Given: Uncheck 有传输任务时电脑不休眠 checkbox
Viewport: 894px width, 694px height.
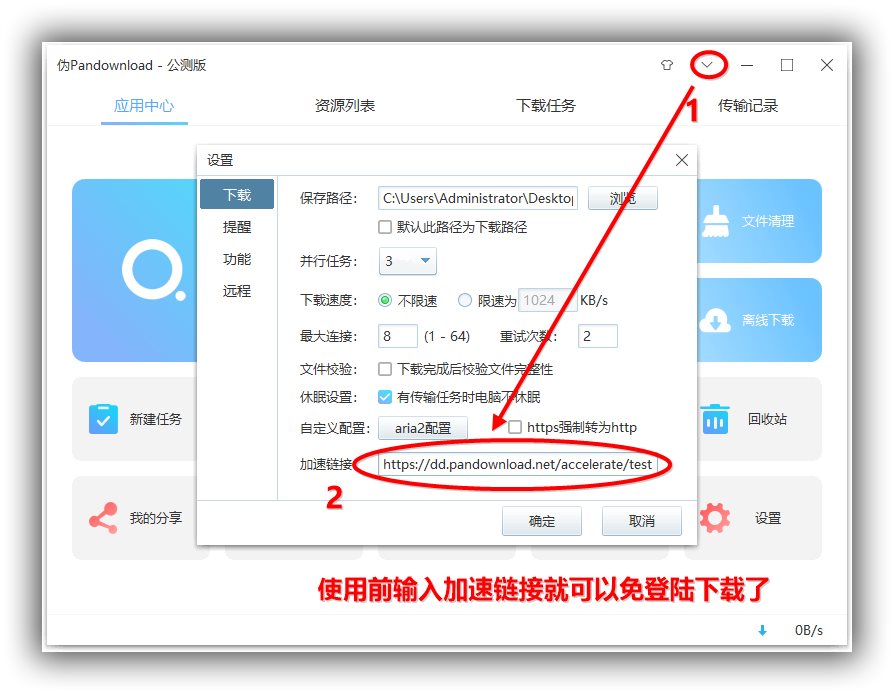Looking at the screenshot, I should coord(385,397).
